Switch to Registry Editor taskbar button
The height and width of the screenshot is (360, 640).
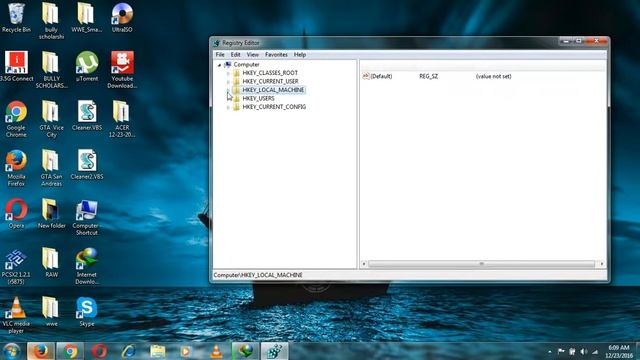pos(274,351)
